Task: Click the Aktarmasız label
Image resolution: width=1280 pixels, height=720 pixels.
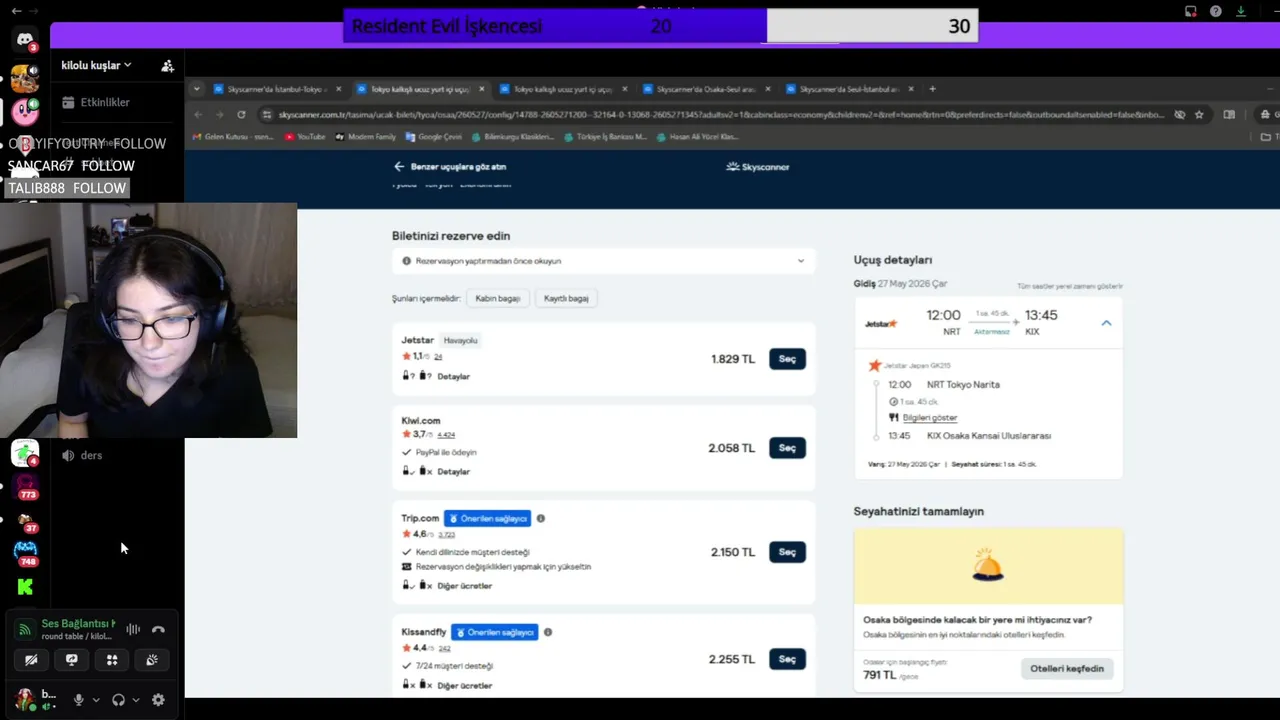Action: 992,331
